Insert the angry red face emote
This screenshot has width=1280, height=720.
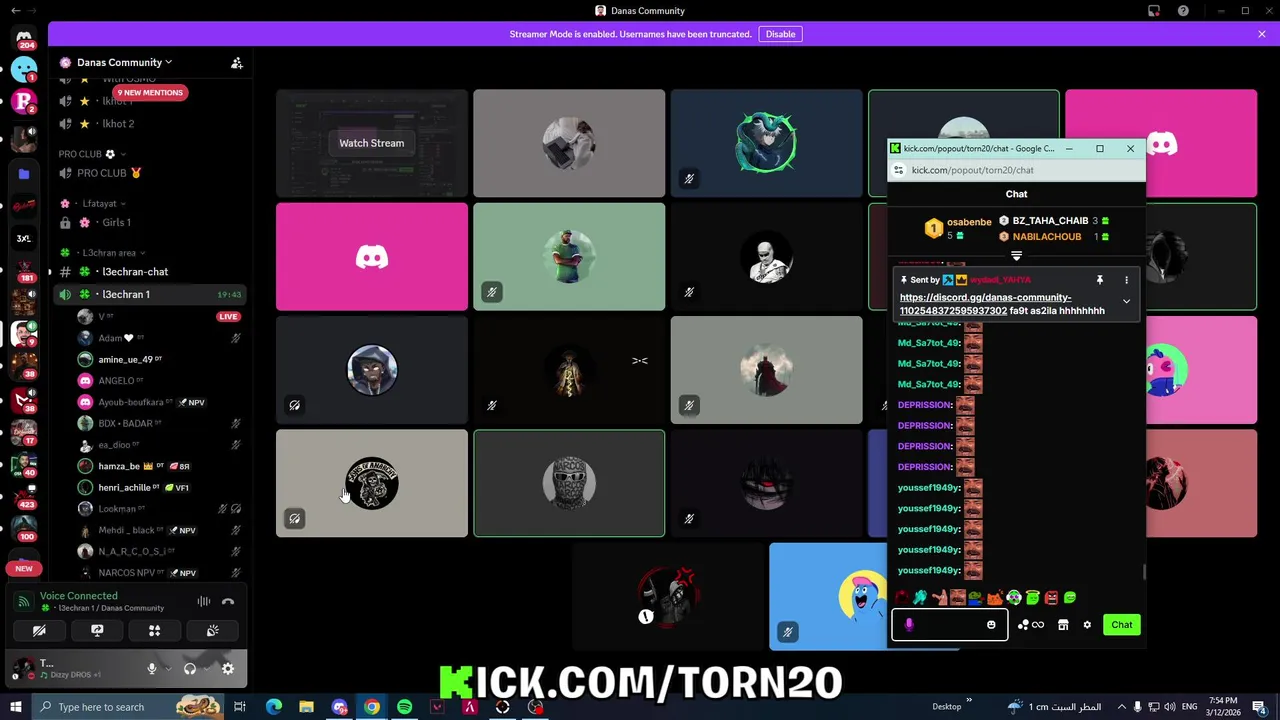pyautogui.click(x=1051, y=598)
